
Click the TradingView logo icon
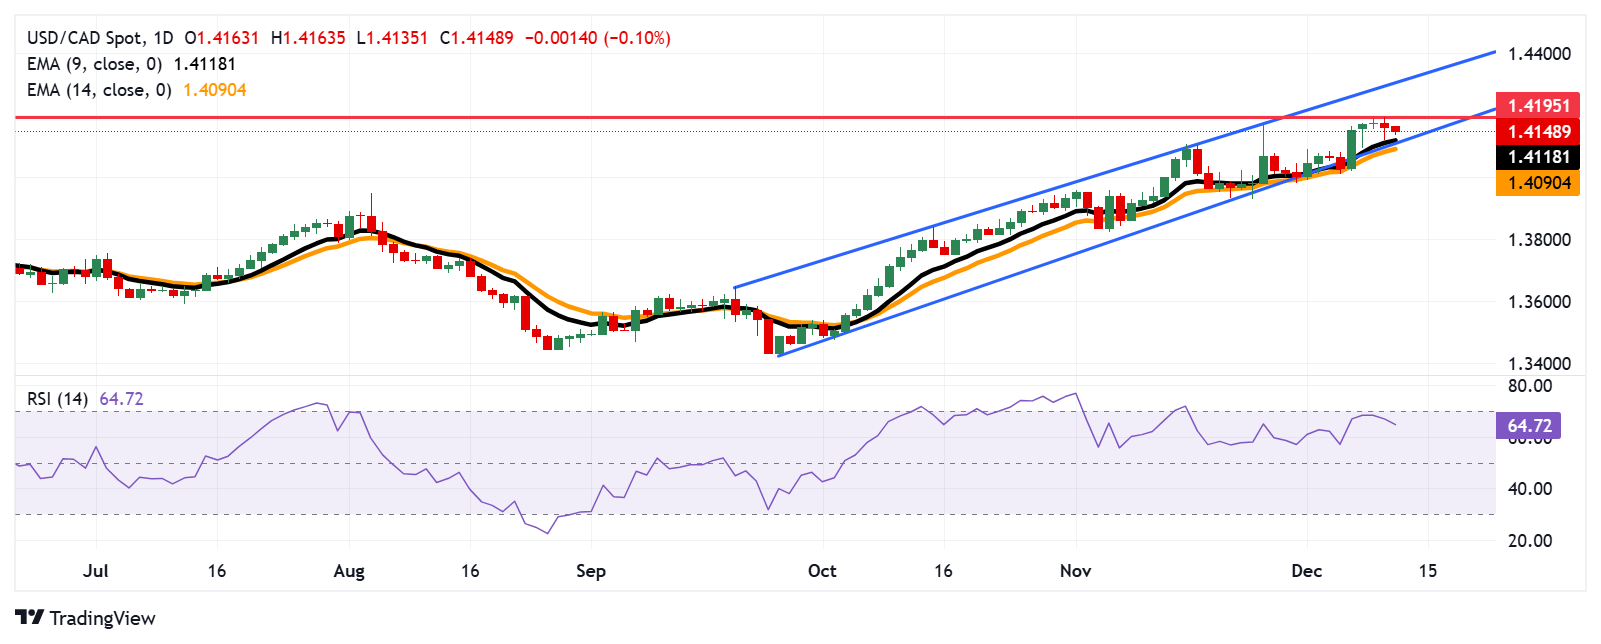click(x=30, y=618)
